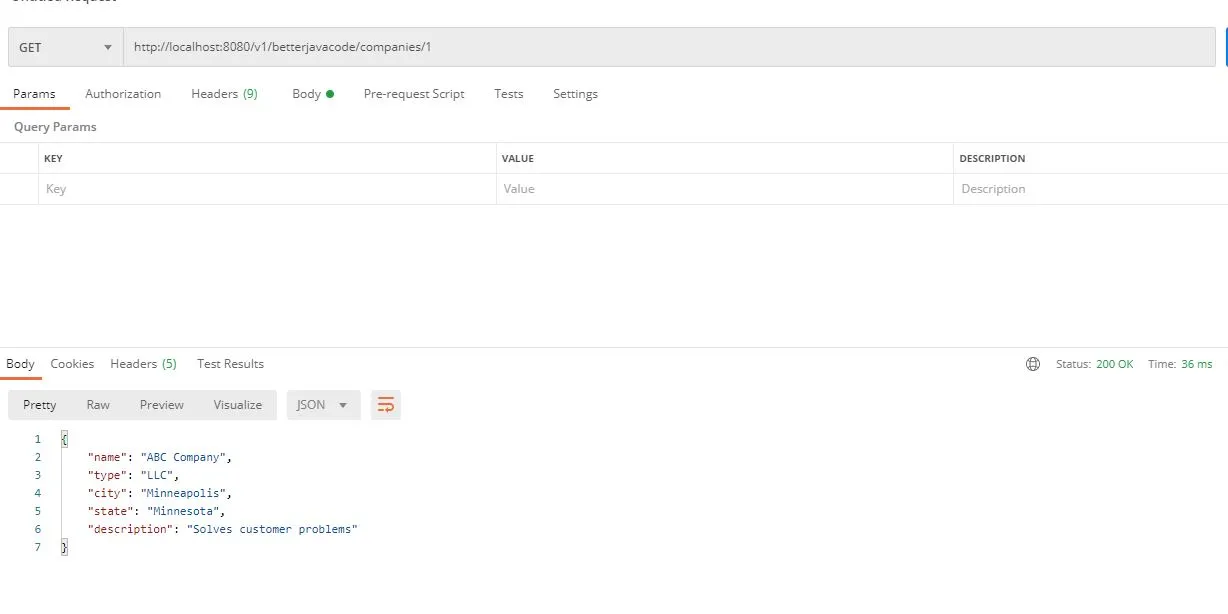Open the Visualize response view

[237, 404]
